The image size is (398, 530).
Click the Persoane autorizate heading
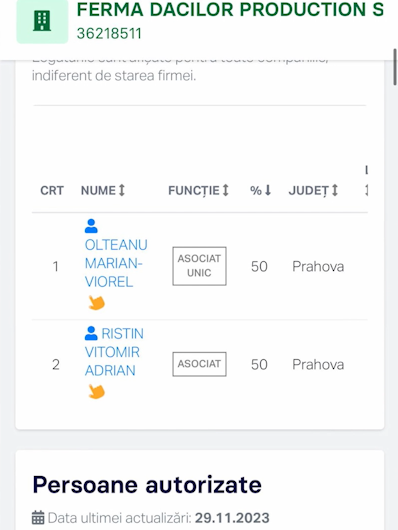tap(147, 485)
